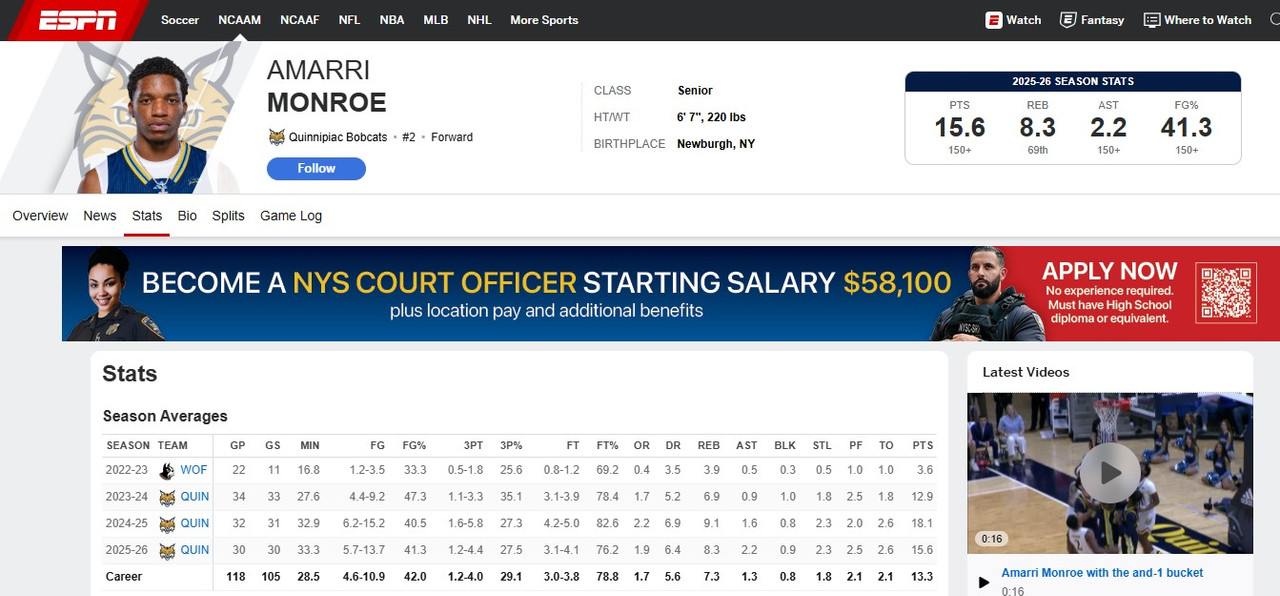Open QUIN link for 2025-26 season
This screenshot has width=1280, height=596.
click(194, 550)
